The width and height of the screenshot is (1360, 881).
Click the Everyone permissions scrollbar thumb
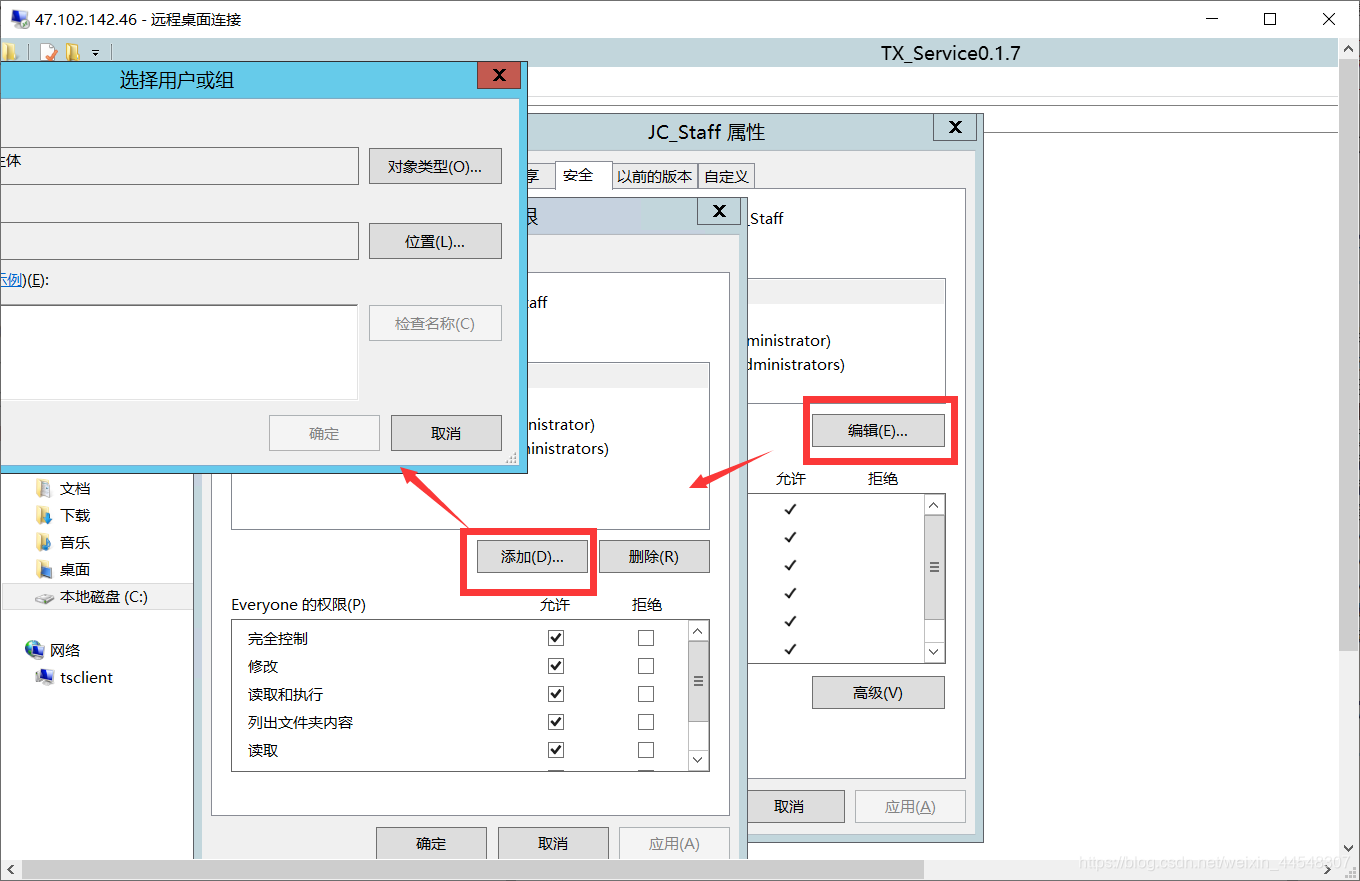coord(699,681)
